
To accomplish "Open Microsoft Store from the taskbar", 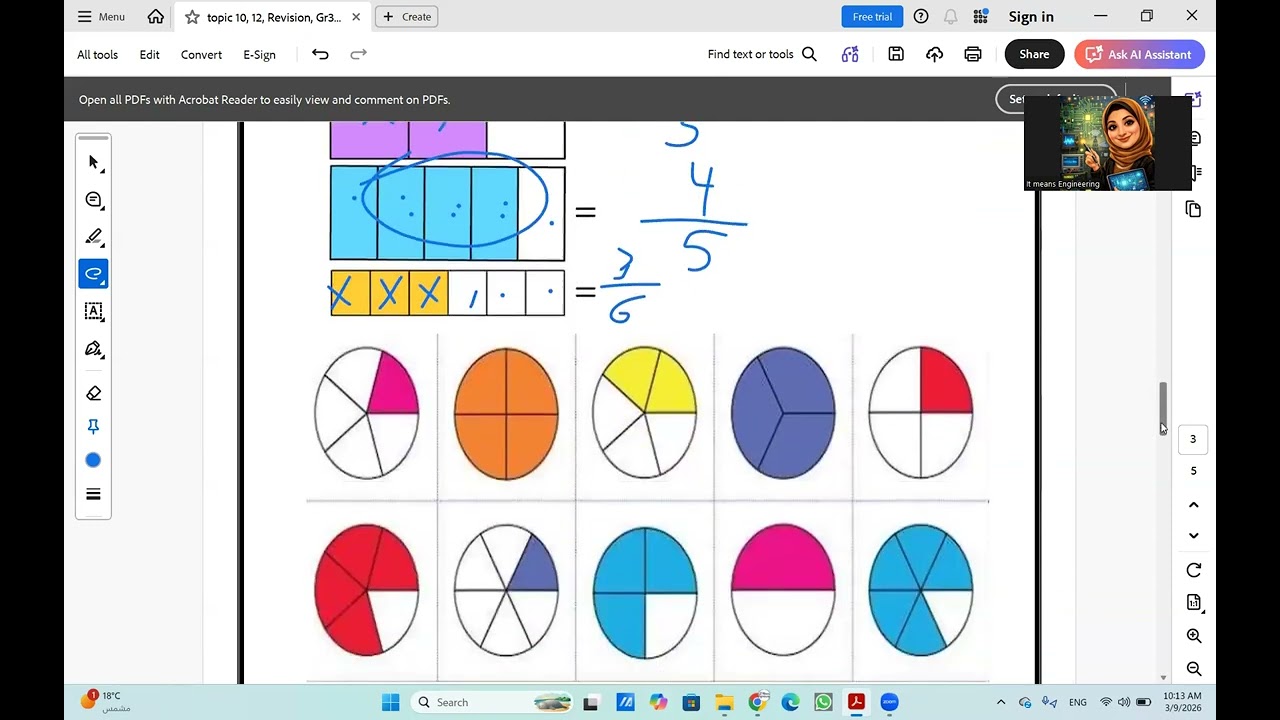I will (x=691, y=702).
